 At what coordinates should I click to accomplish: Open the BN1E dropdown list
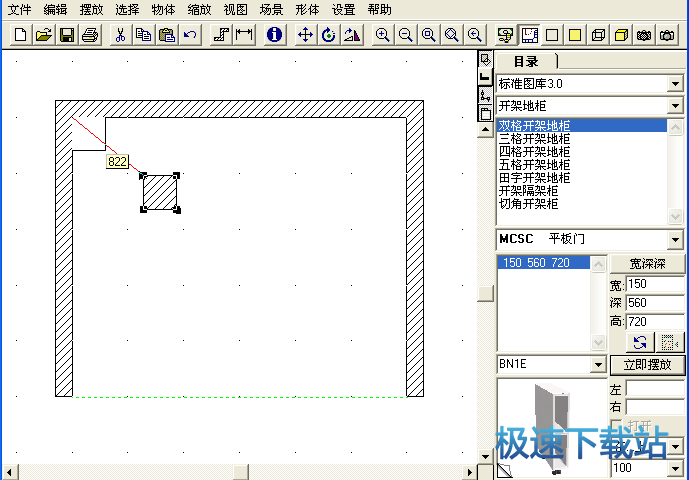(x=598, y=365)
